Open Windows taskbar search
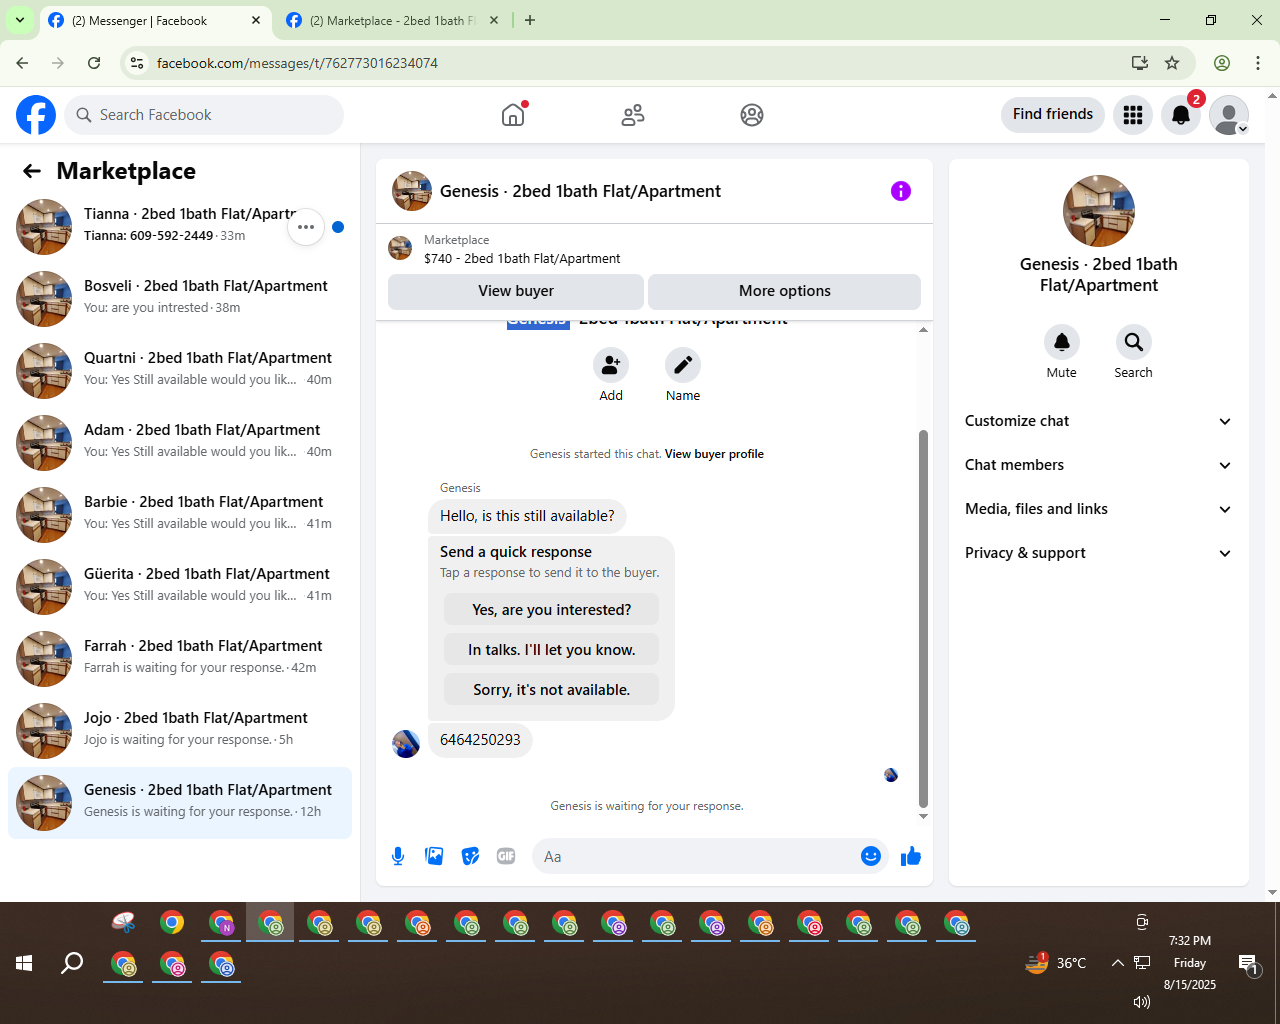Viewport: 1280px width, 1024px height. pos(72,963)
